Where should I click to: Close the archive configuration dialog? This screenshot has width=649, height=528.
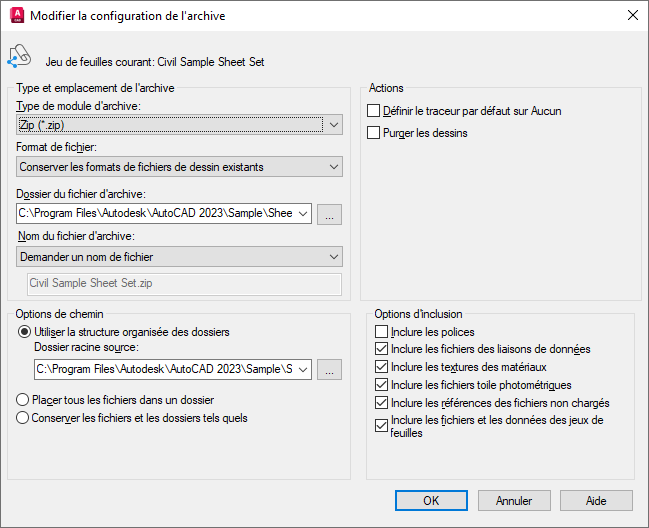click(x=632, y=15)
